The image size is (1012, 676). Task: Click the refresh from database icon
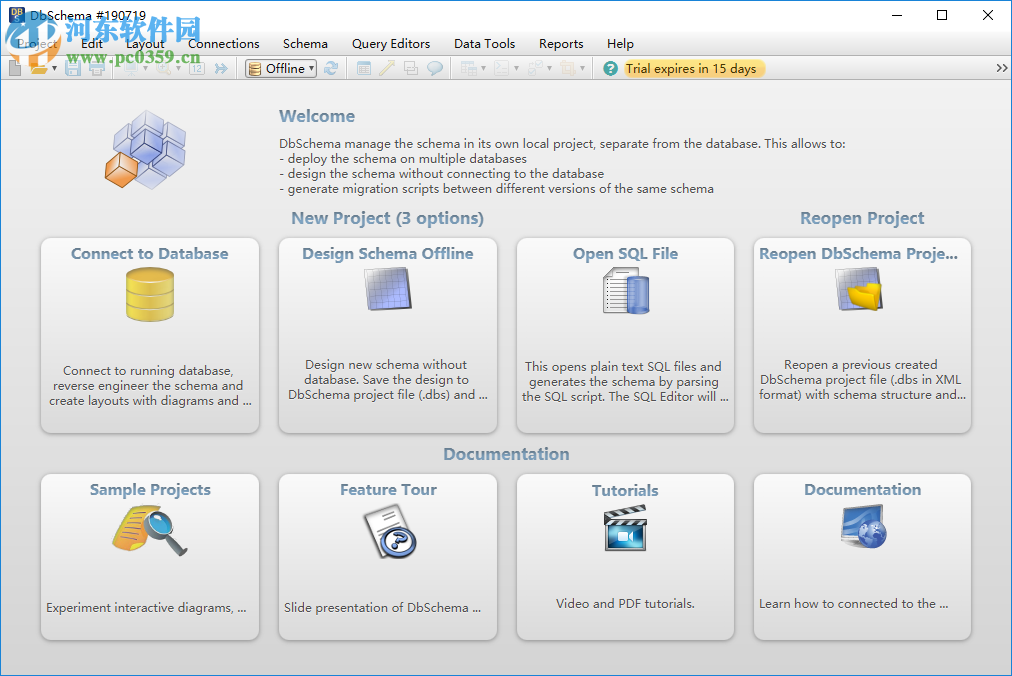coord(331,68)
